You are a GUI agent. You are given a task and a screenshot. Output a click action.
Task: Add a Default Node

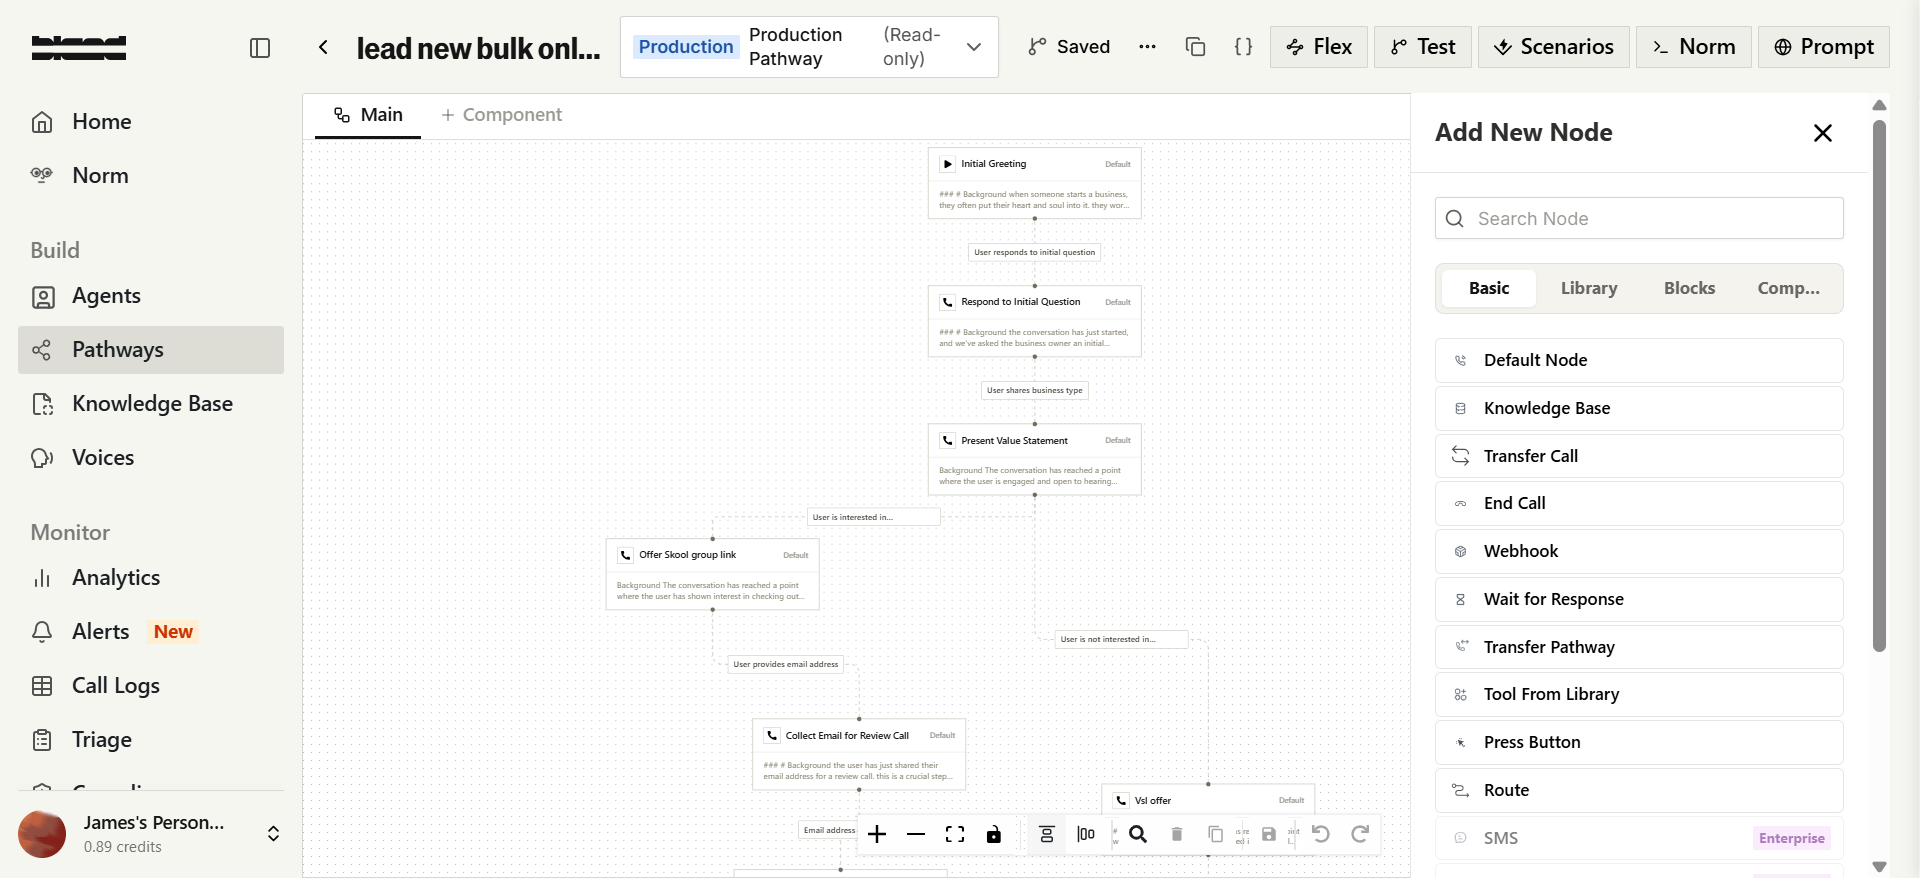(1639, 360)
